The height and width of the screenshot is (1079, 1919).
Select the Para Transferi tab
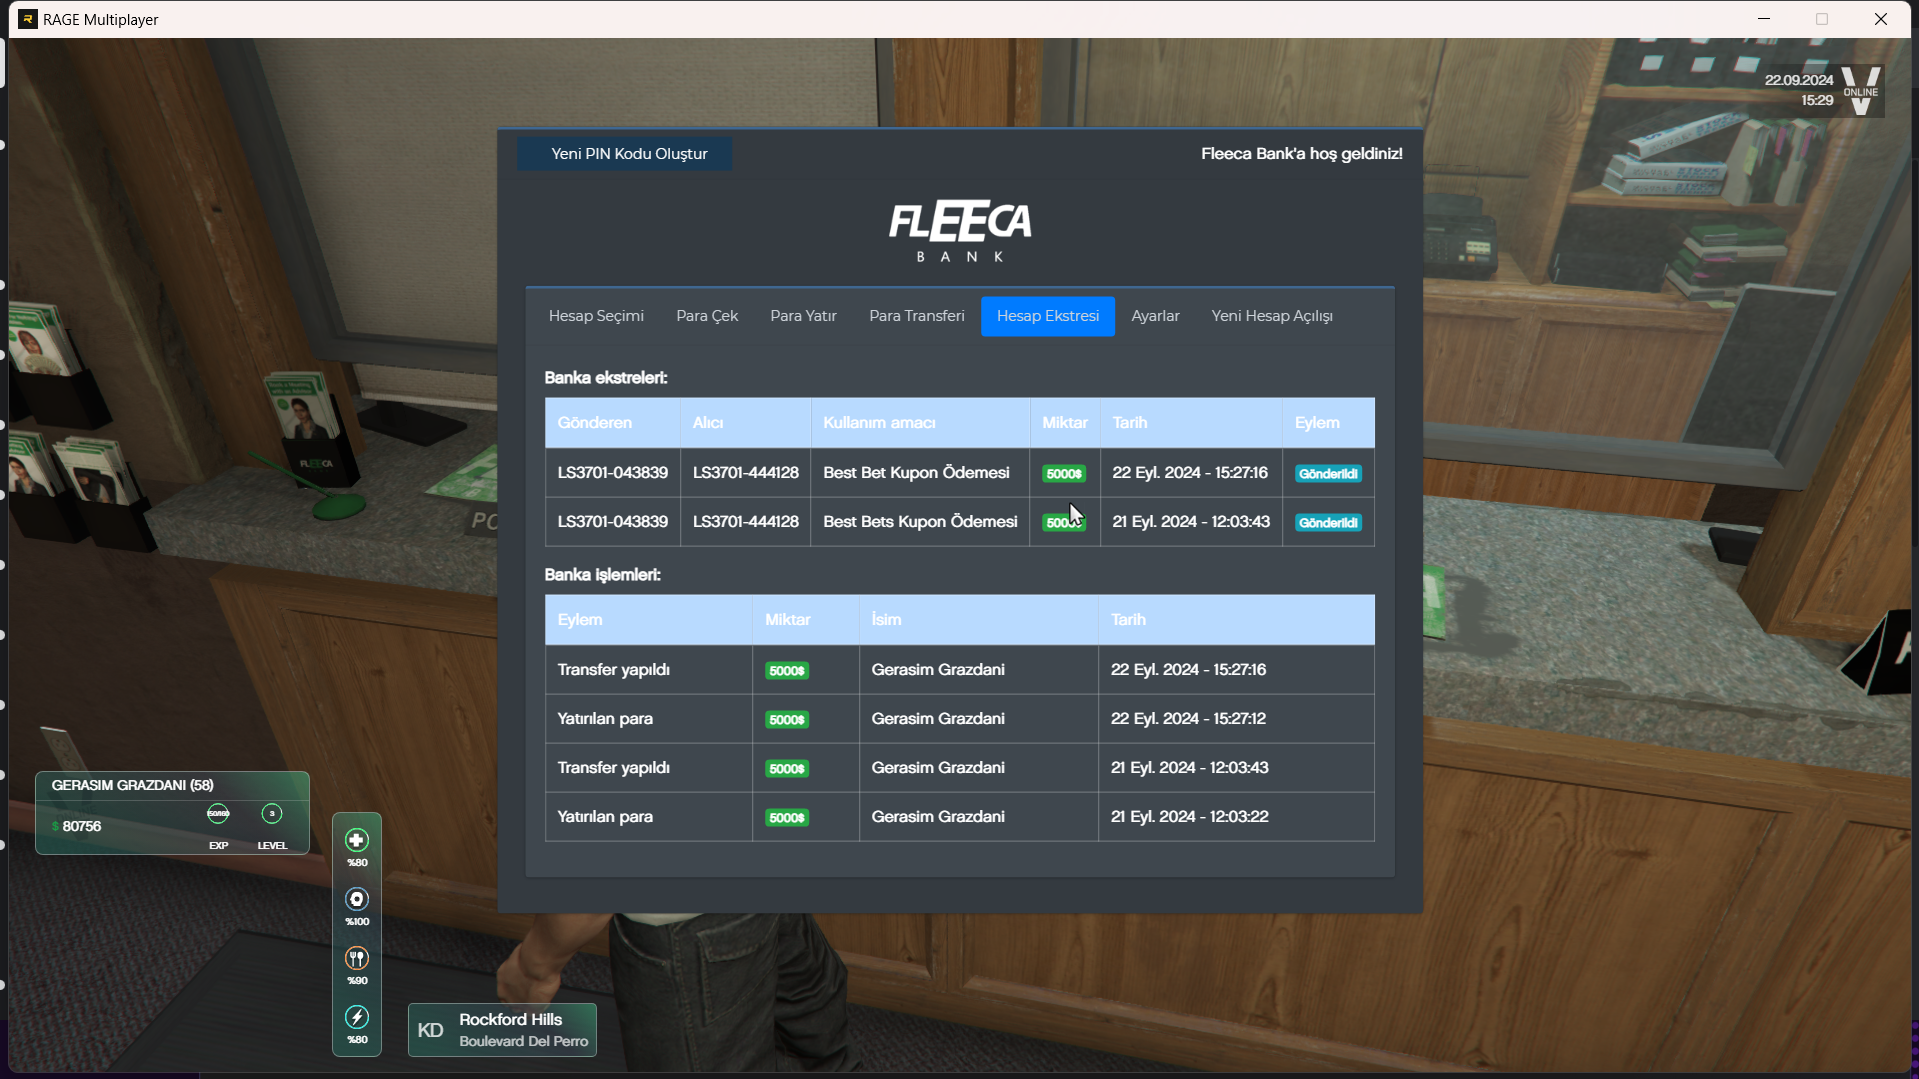tap(916, 316)
